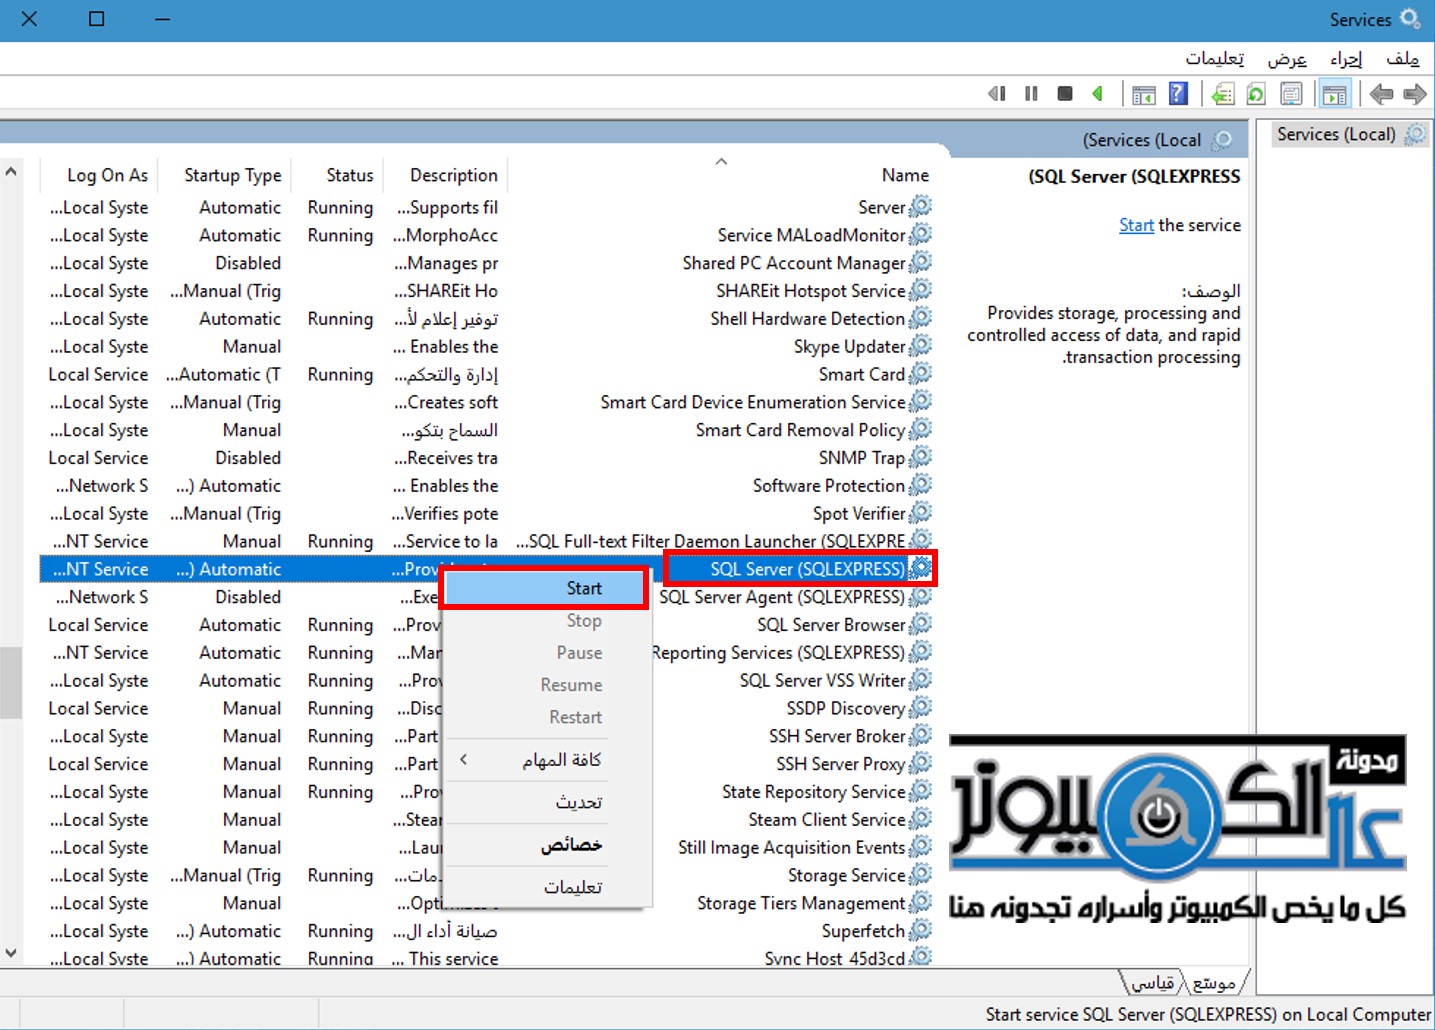Select the State Repository Service row
The height and width of the screenshot is (1030, 1435).
(x=487, y=791)
